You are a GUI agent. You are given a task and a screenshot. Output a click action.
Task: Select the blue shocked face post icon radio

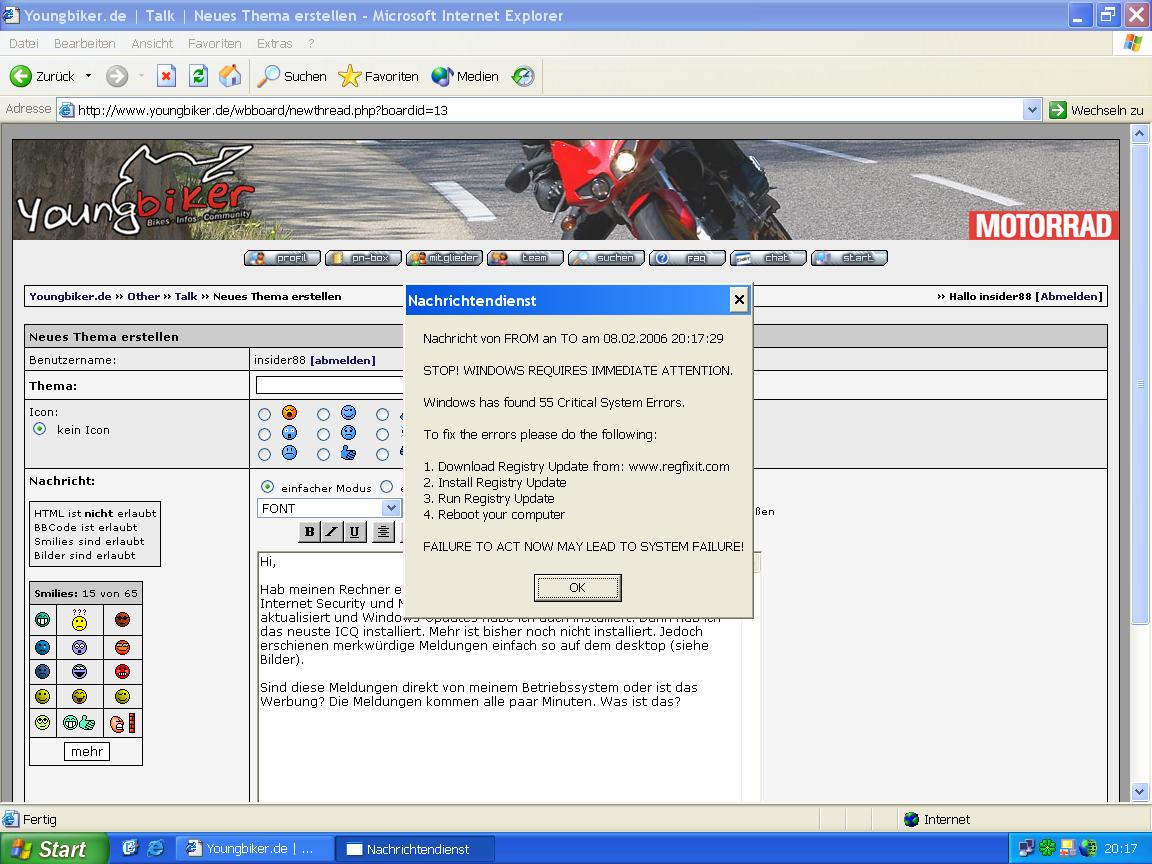point(264,434)
